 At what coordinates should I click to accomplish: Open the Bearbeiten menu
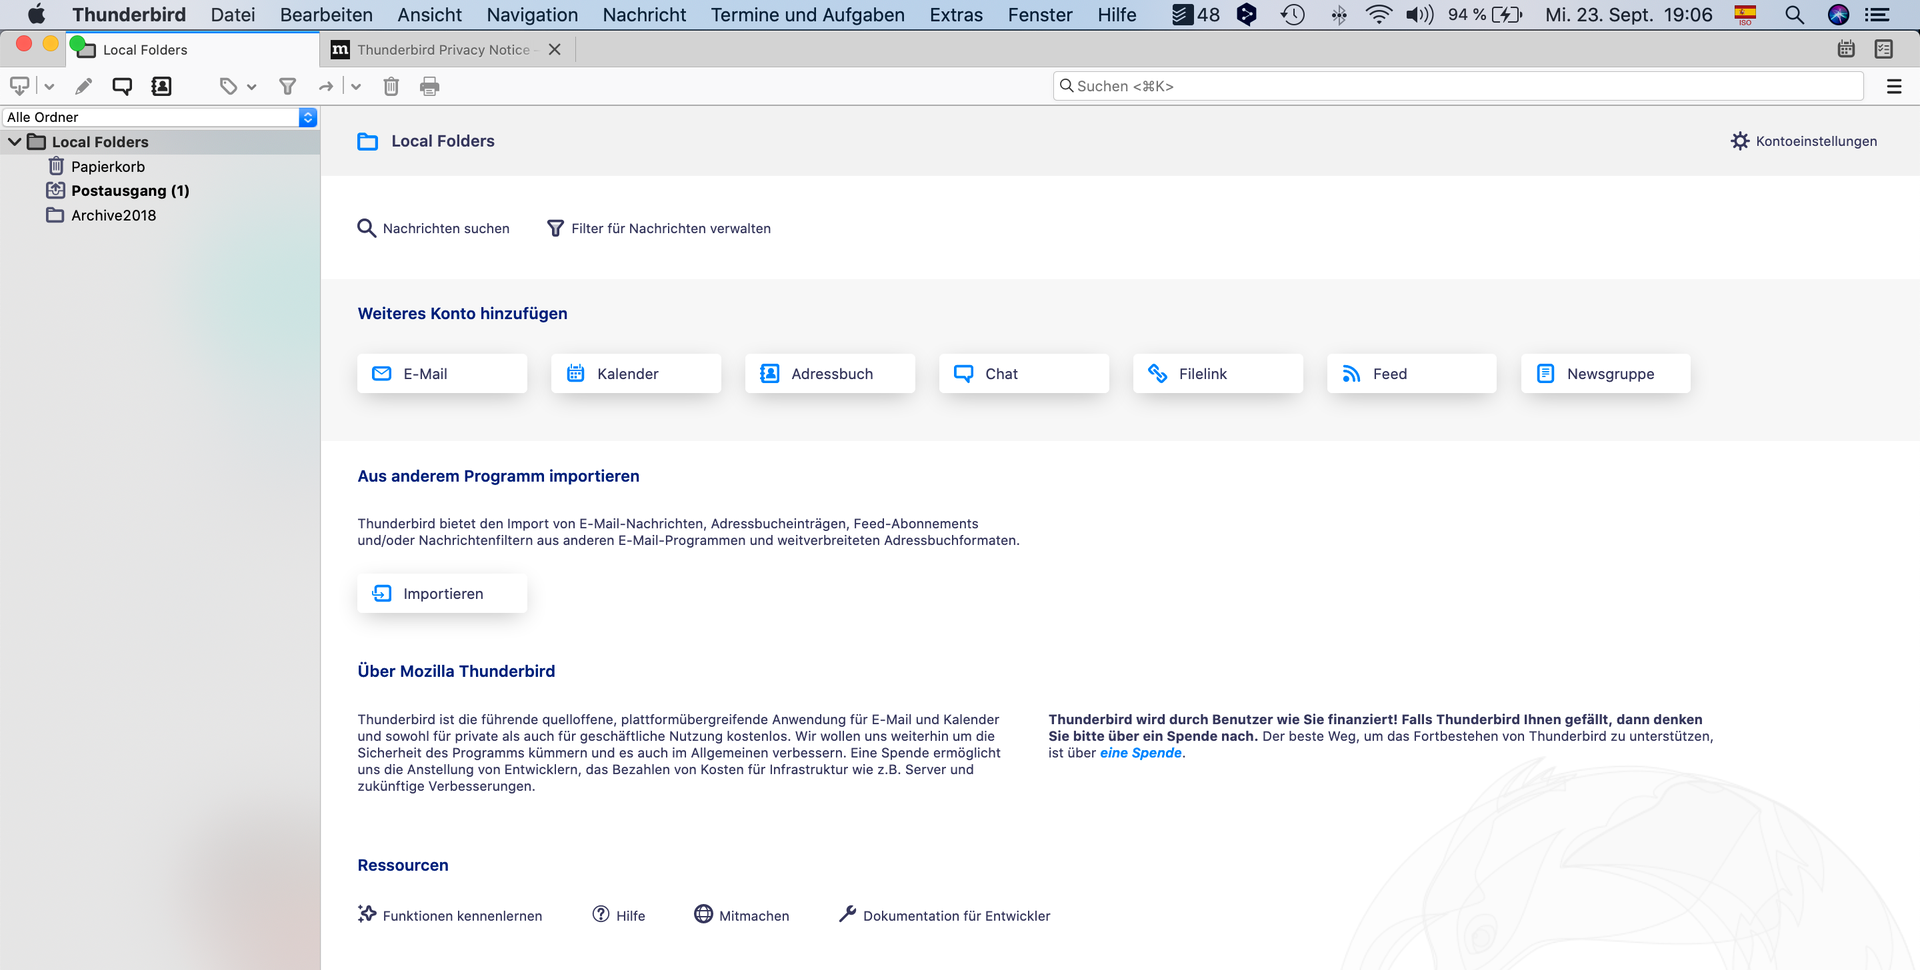point(326,15)
